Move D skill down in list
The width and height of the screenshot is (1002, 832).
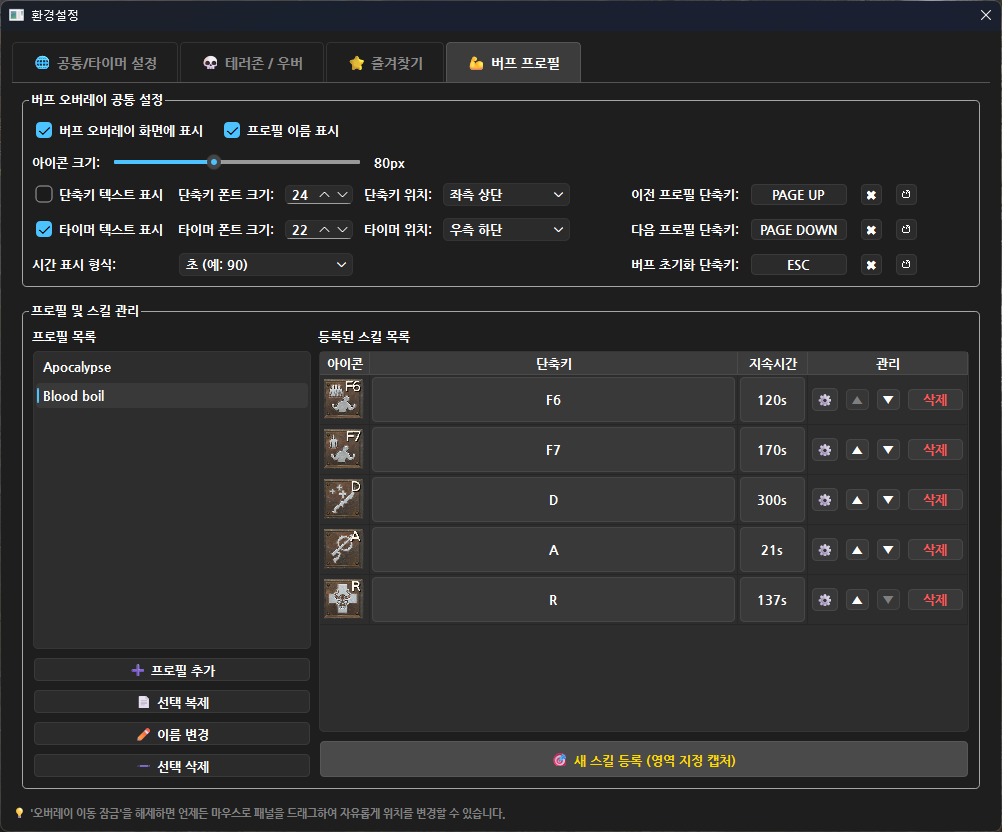click(888, 500)
